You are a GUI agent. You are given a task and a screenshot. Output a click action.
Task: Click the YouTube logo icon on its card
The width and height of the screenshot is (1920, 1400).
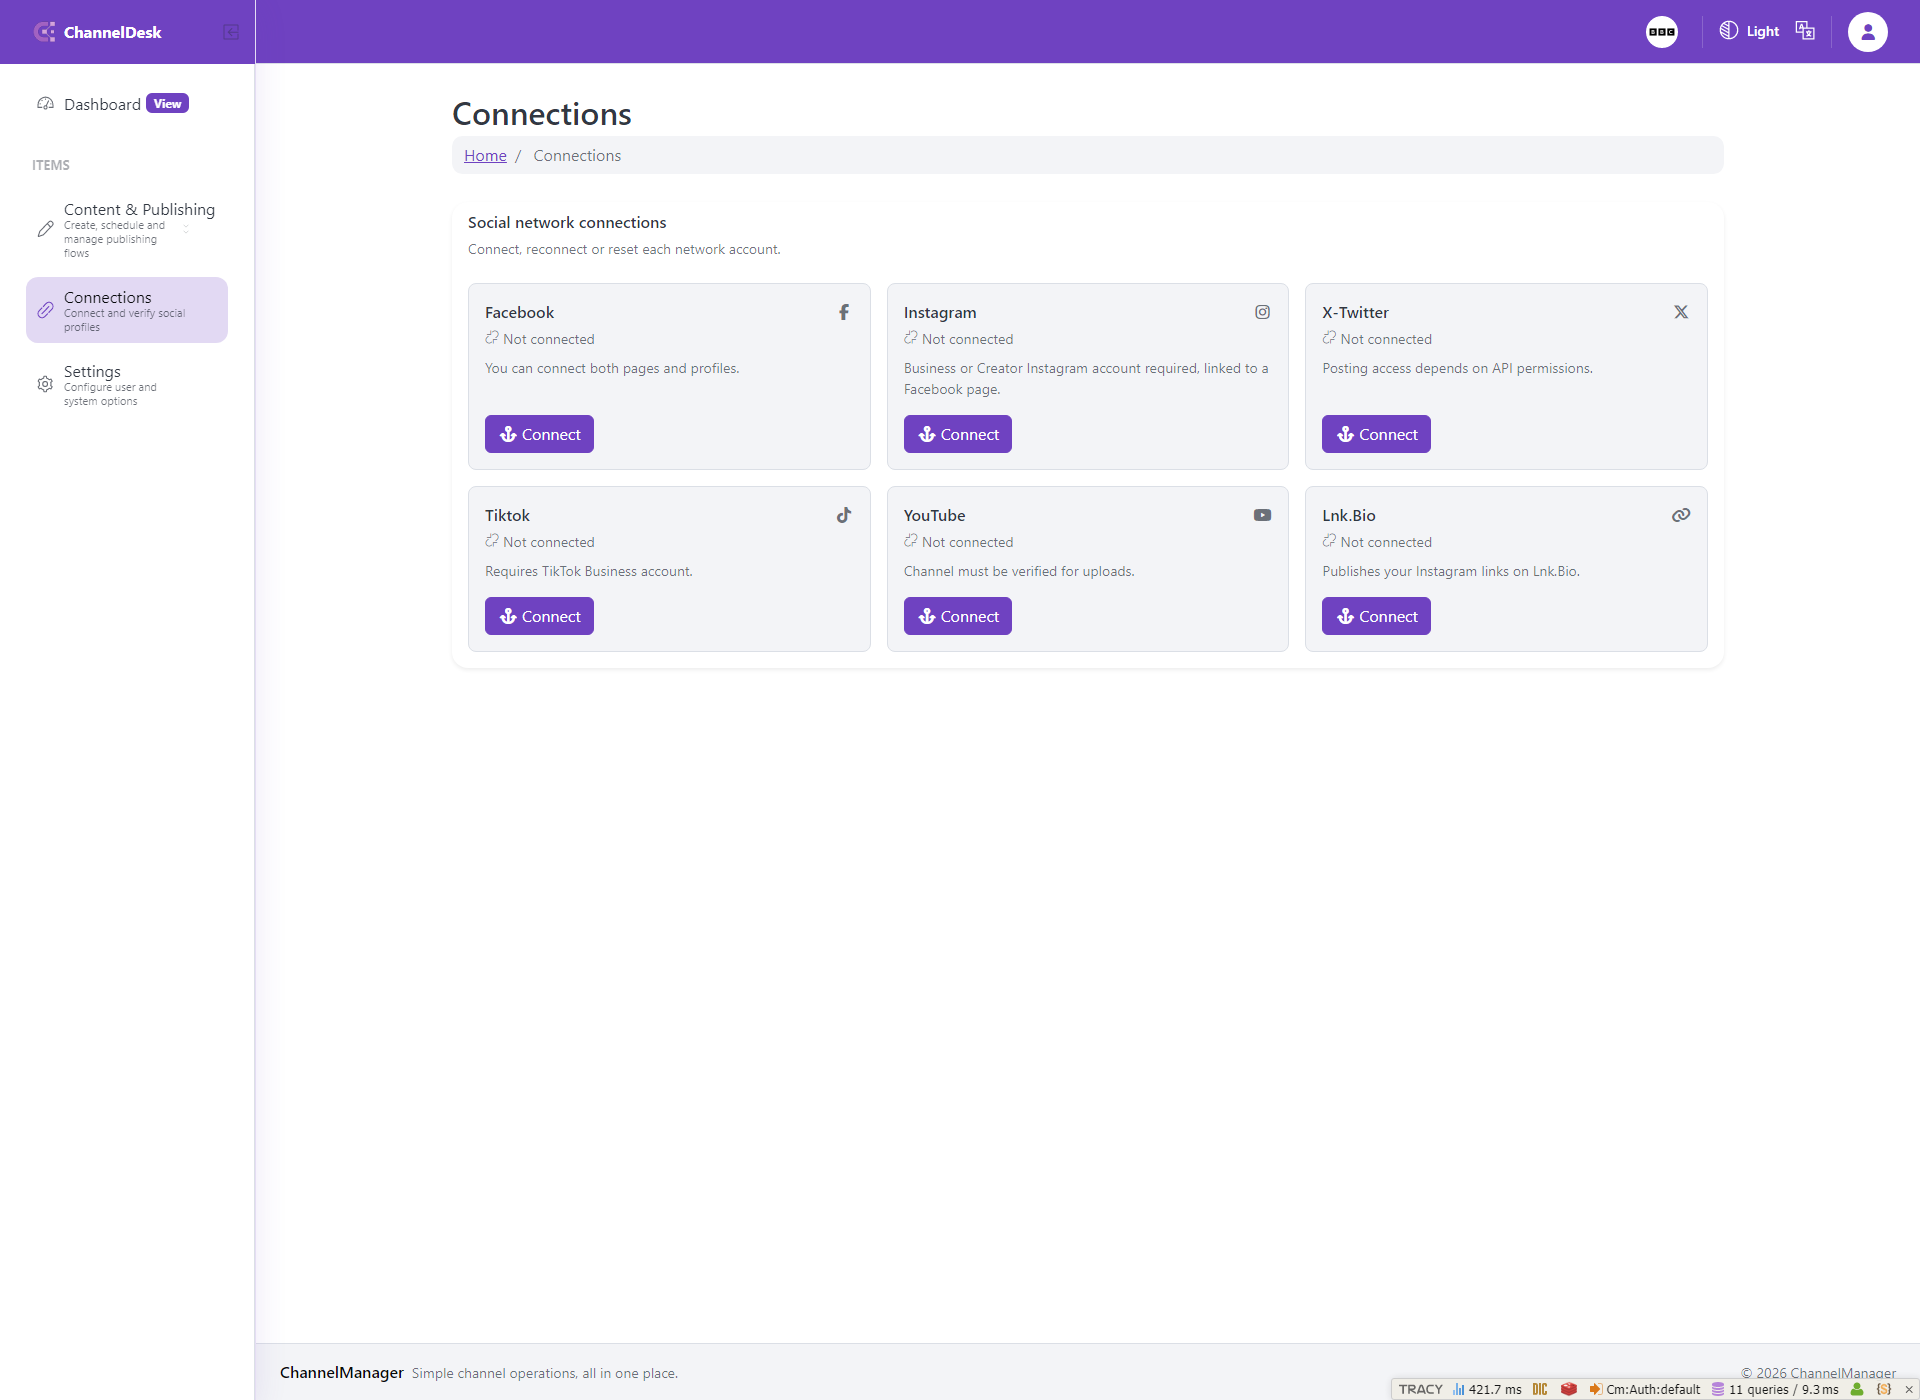coord(1263,515)
